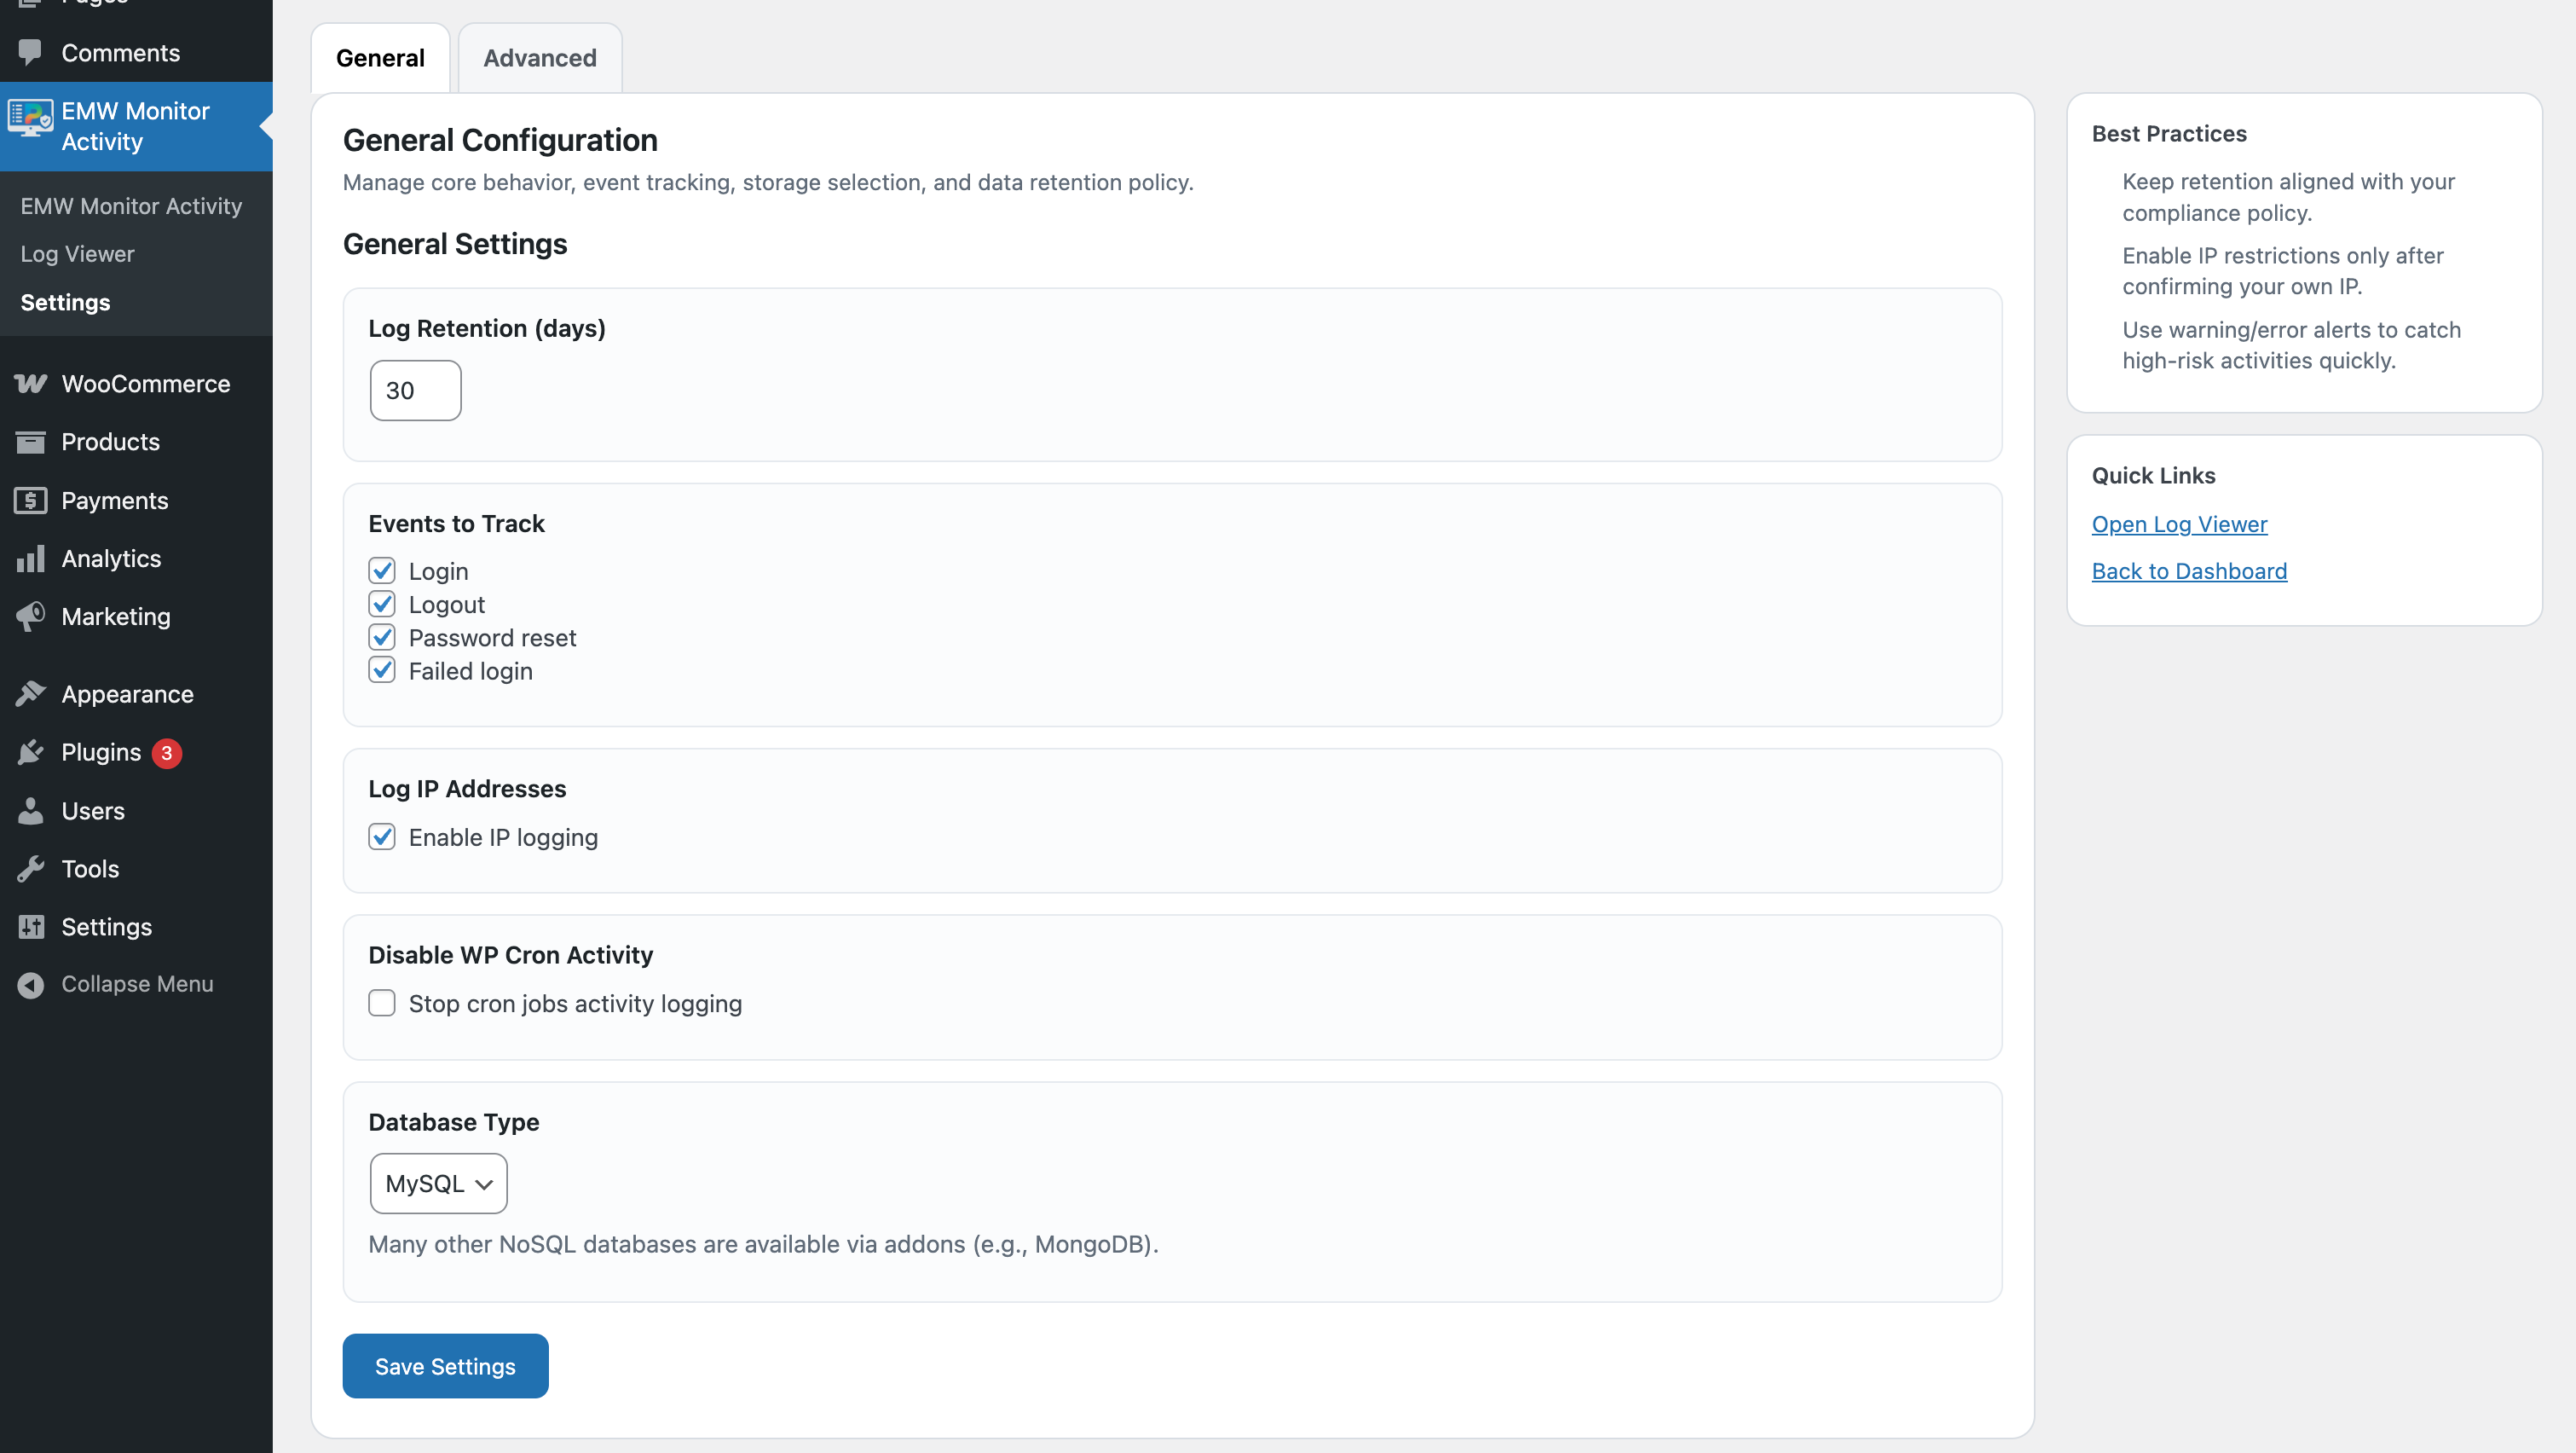The image size is (2576, 1453).
Task: Disable the Enable IP logging checkbox
Action: point(382,837)
